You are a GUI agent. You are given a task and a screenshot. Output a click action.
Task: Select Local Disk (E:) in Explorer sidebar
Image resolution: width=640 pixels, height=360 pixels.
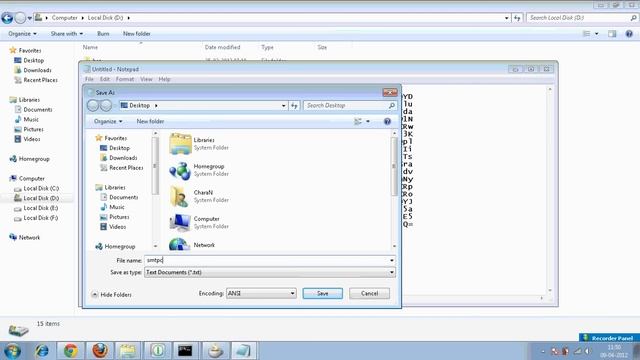(36, 208)
